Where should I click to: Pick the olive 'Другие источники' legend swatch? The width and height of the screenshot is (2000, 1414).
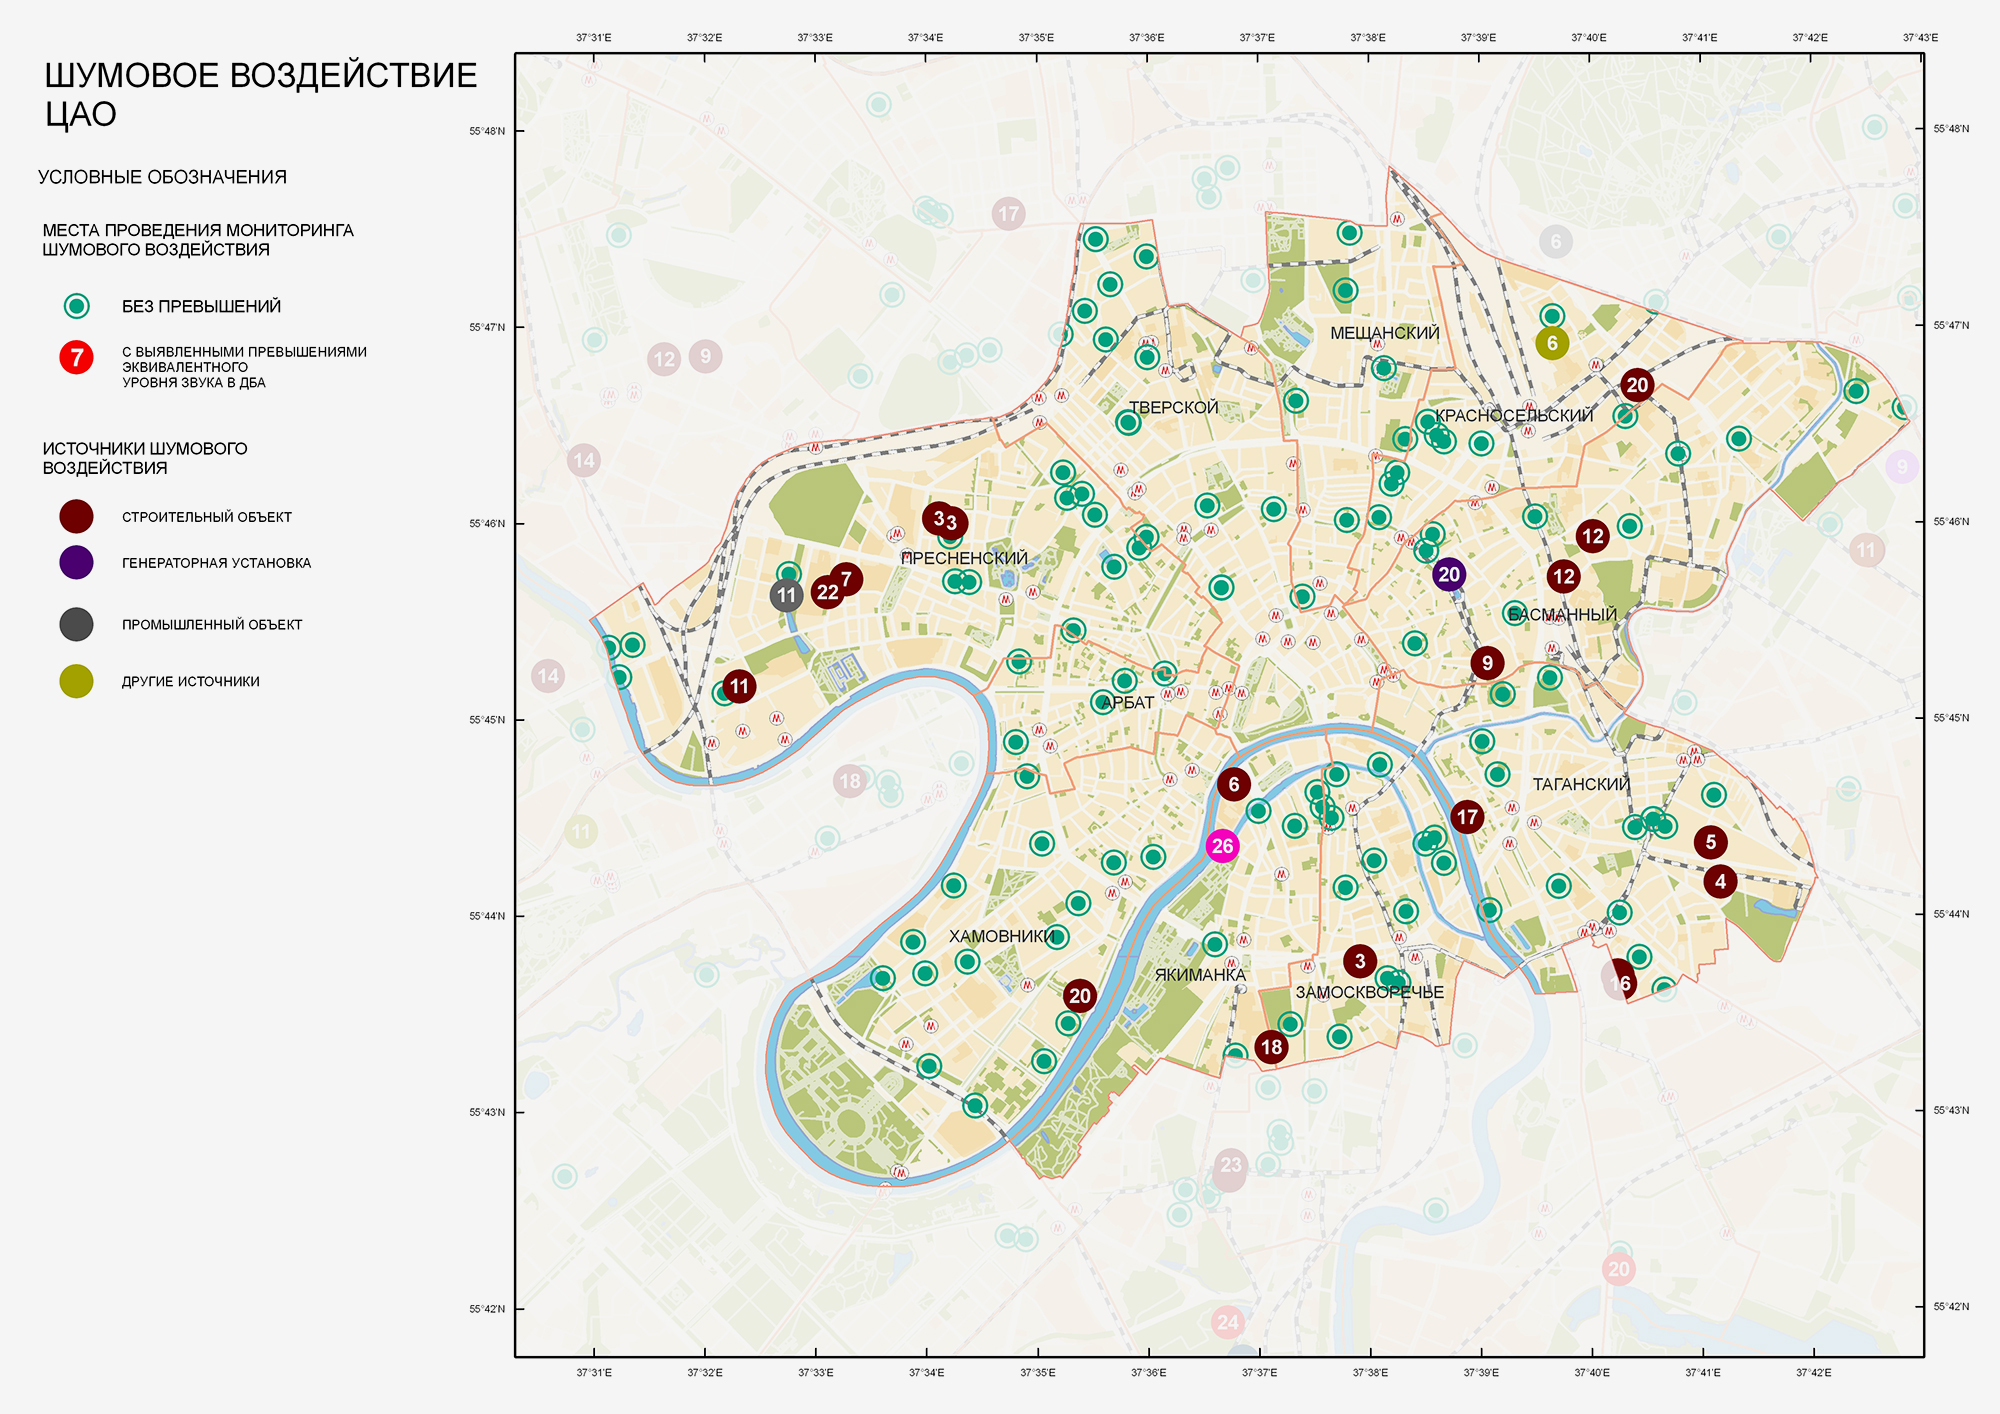(77, 681)
